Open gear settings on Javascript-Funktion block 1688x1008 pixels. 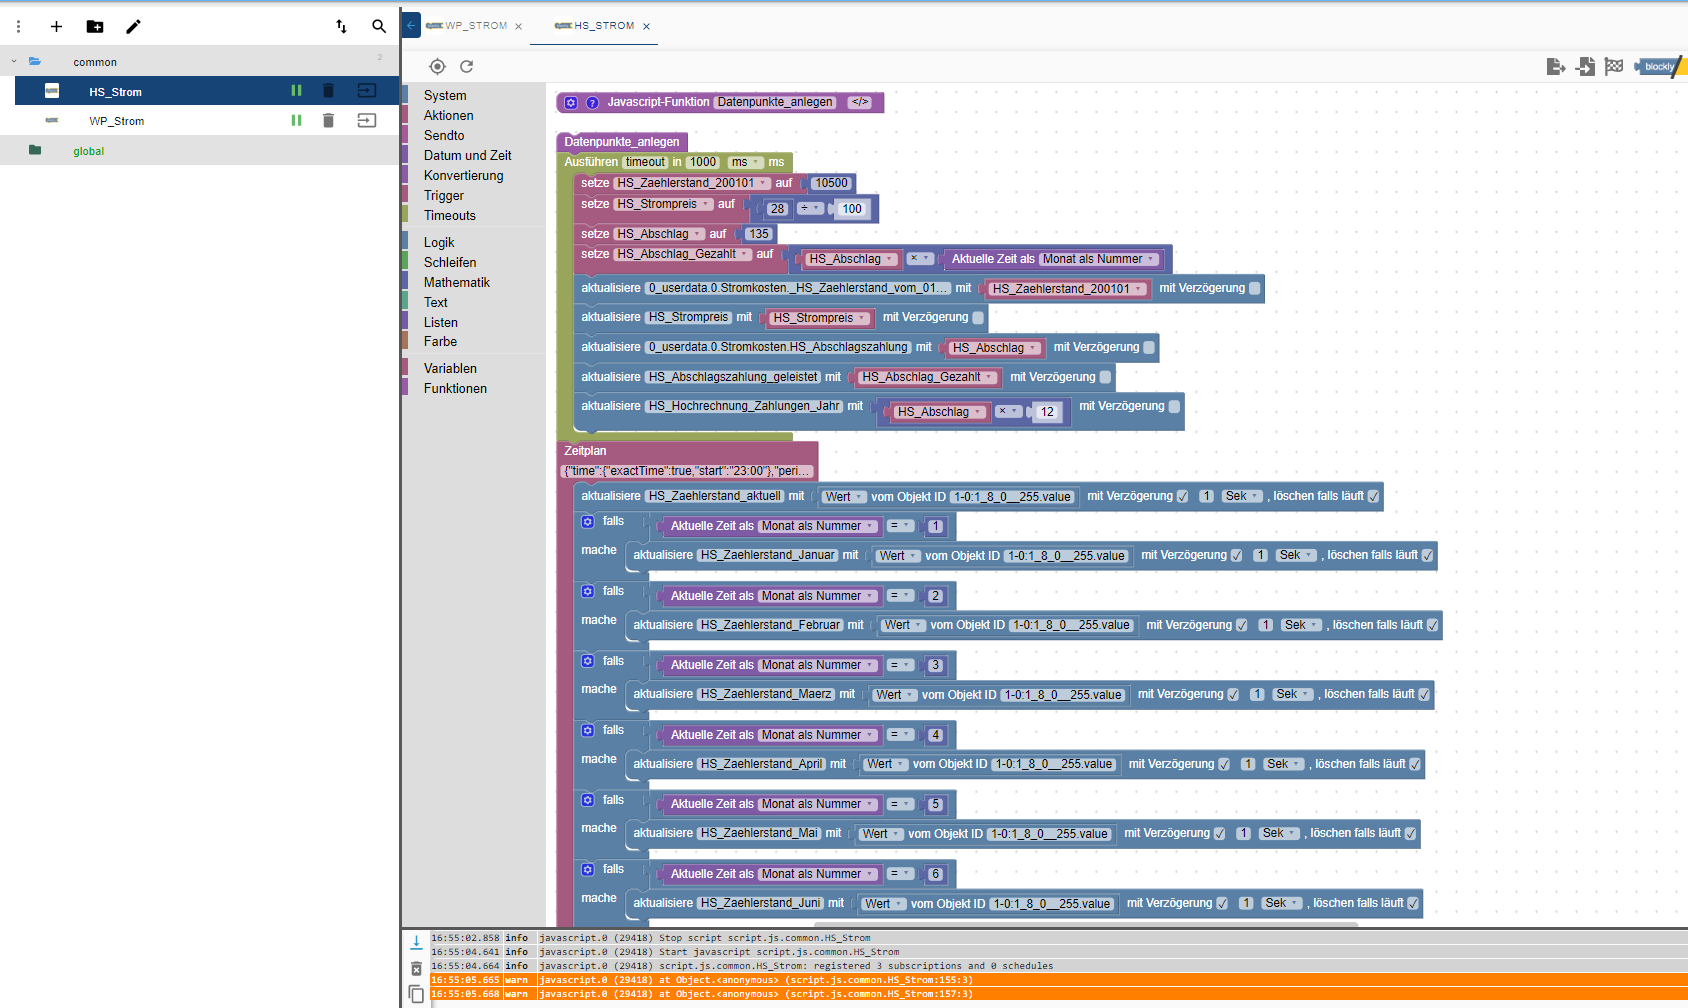coord(571,102)
